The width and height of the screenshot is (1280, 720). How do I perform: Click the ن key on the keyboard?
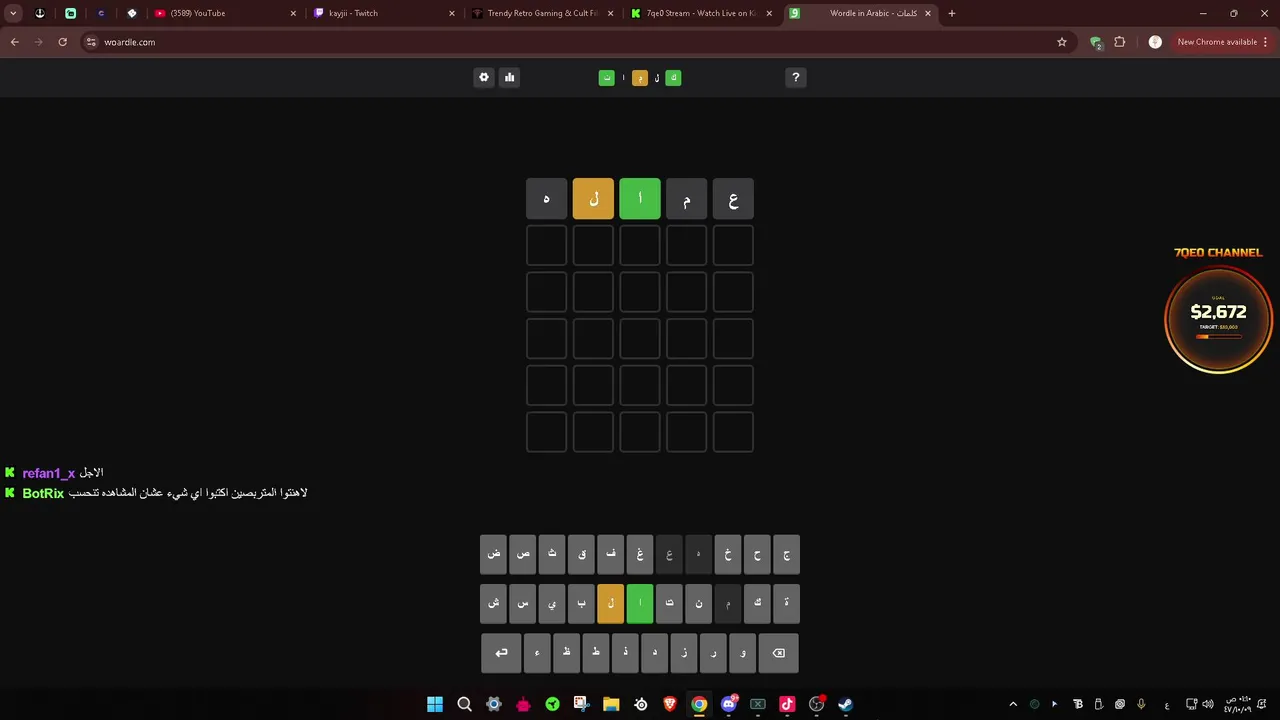coord(698,603)
